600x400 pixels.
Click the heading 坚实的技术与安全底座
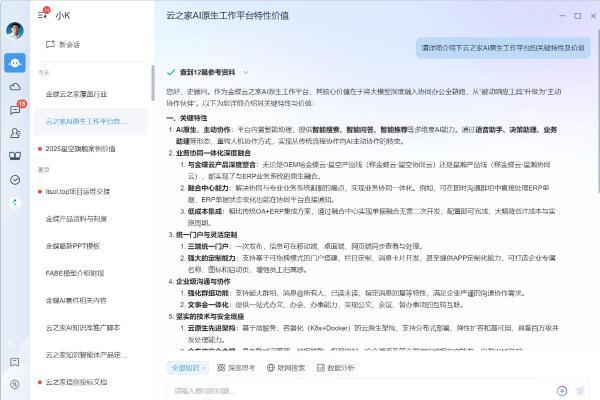[x=210, y=316]
